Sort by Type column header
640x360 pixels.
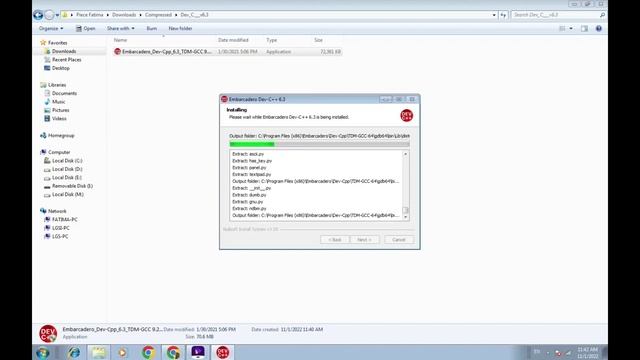[x=271, y=40]
